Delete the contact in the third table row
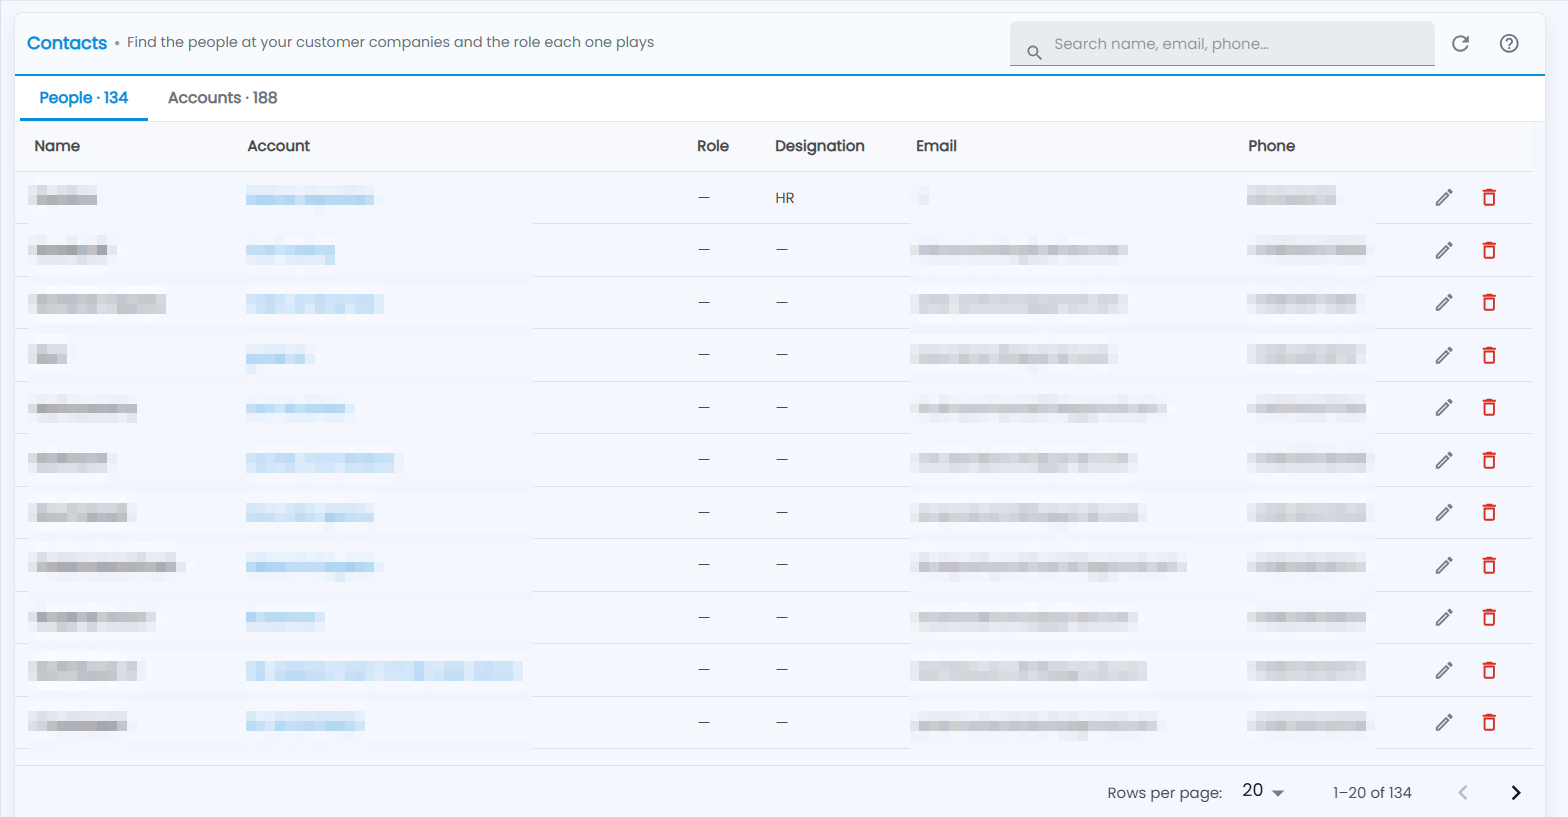1568x817 pixels. pyautogui.click(x=1488, y=302)
